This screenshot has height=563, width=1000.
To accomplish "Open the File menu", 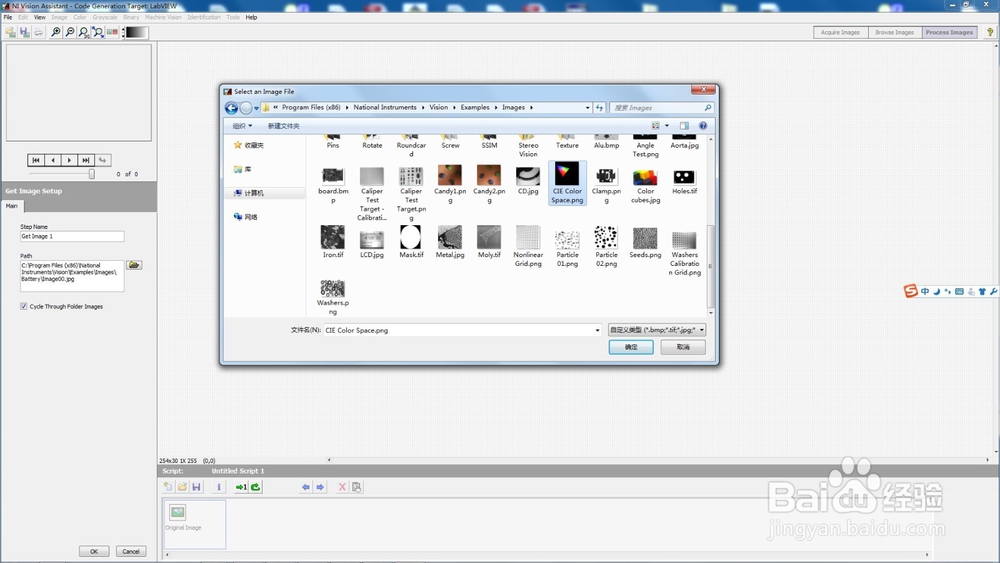I will (x=8, y=17).
